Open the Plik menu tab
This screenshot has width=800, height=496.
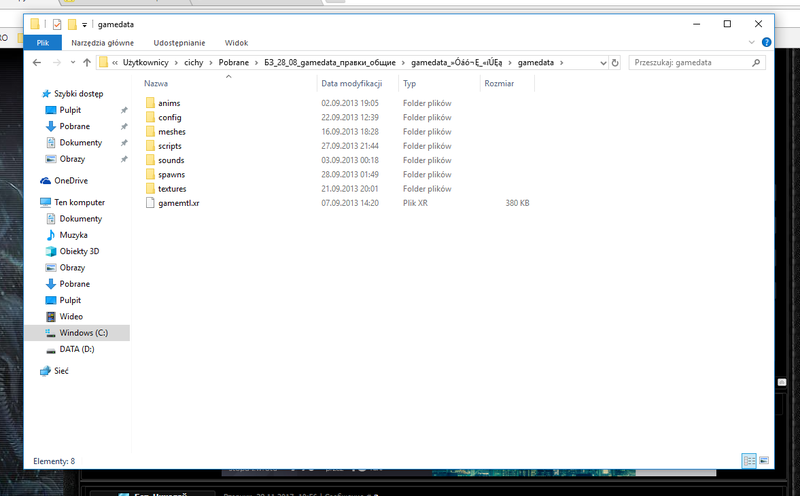pyautogui.click(x=43, y=43)
